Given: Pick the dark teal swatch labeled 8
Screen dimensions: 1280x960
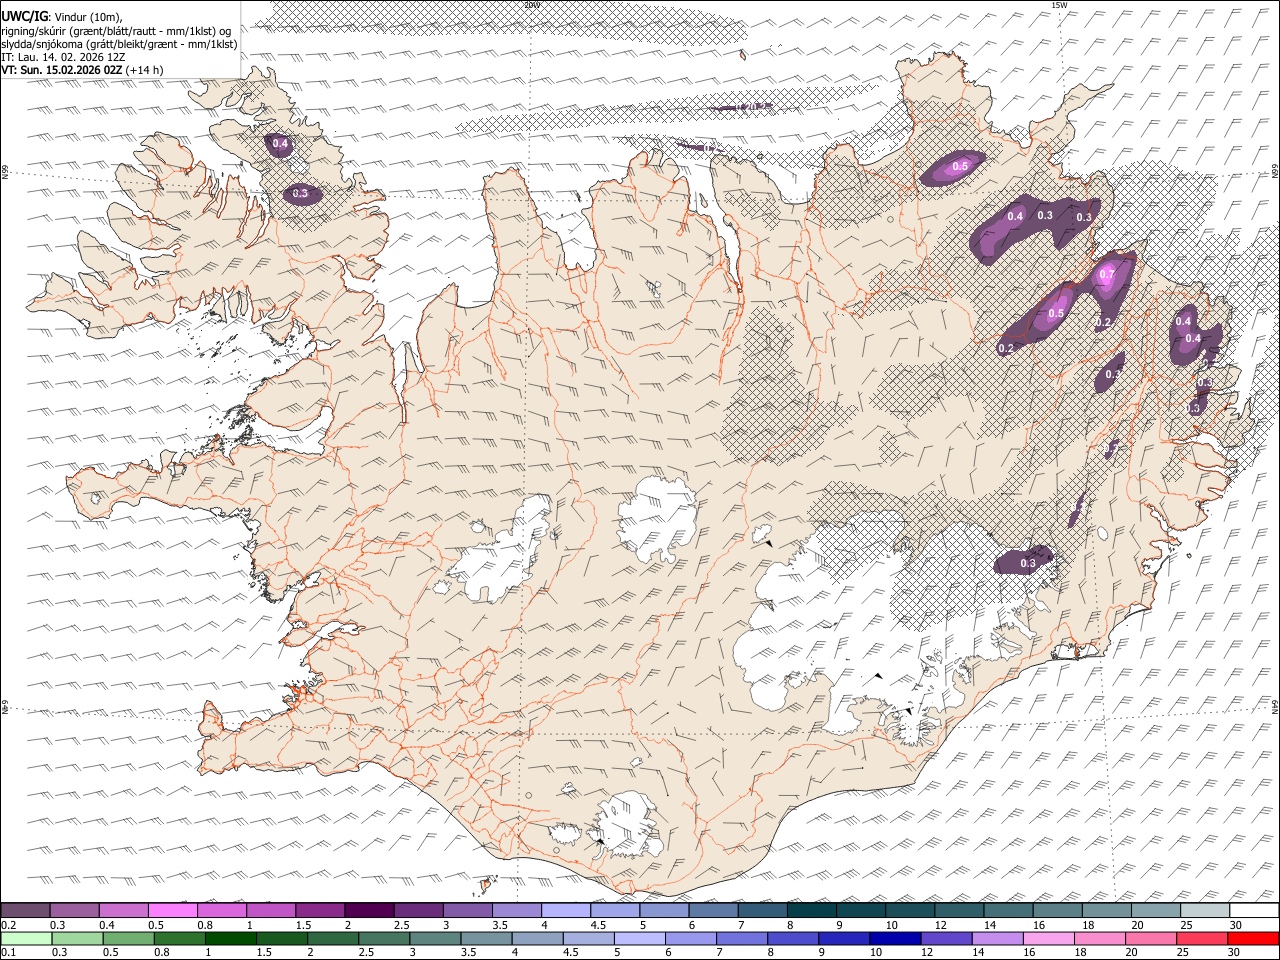Looking at the screenshot, I should (x=811, y=910).
